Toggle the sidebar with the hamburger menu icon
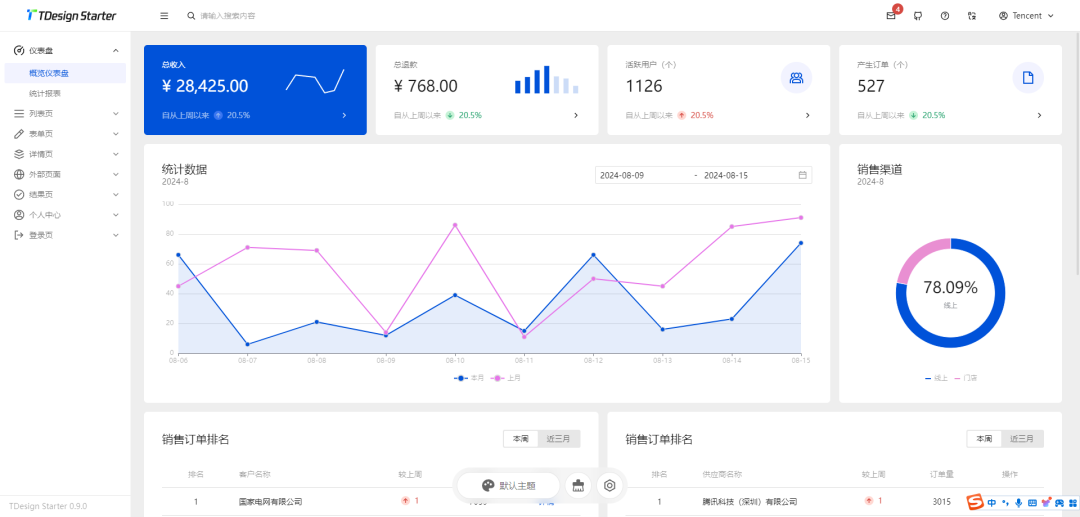The image size is (1080, 517). click(x=164, y=16)
